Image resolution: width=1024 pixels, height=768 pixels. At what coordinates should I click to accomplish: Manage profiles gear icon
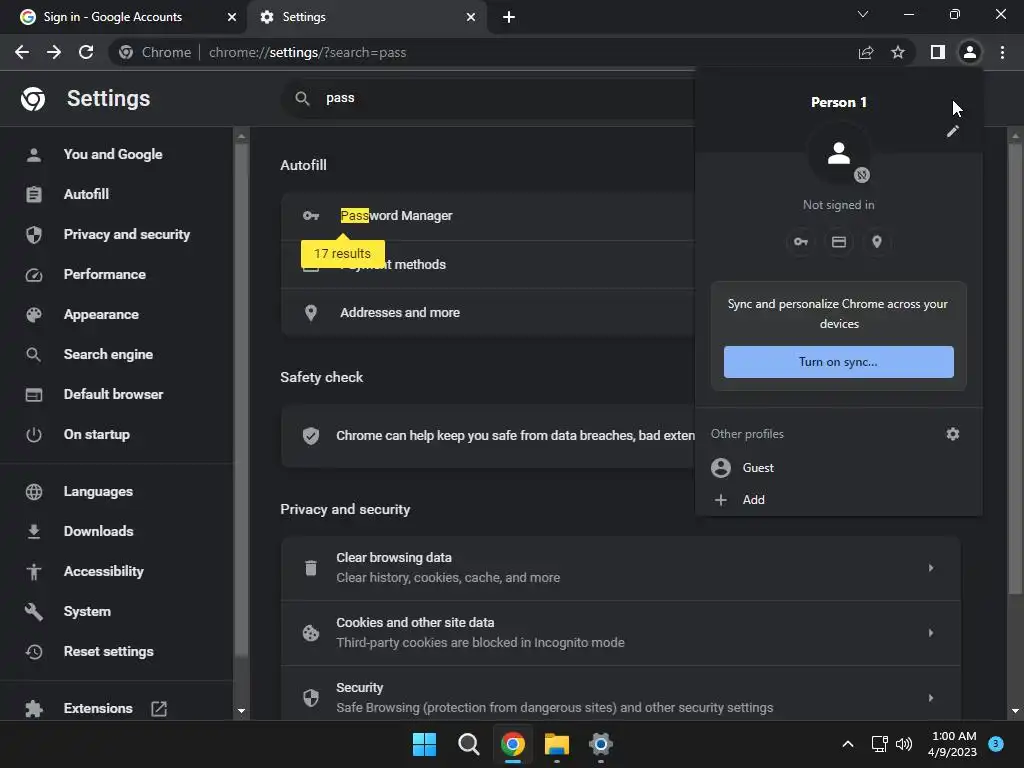[x=953, y=434]
